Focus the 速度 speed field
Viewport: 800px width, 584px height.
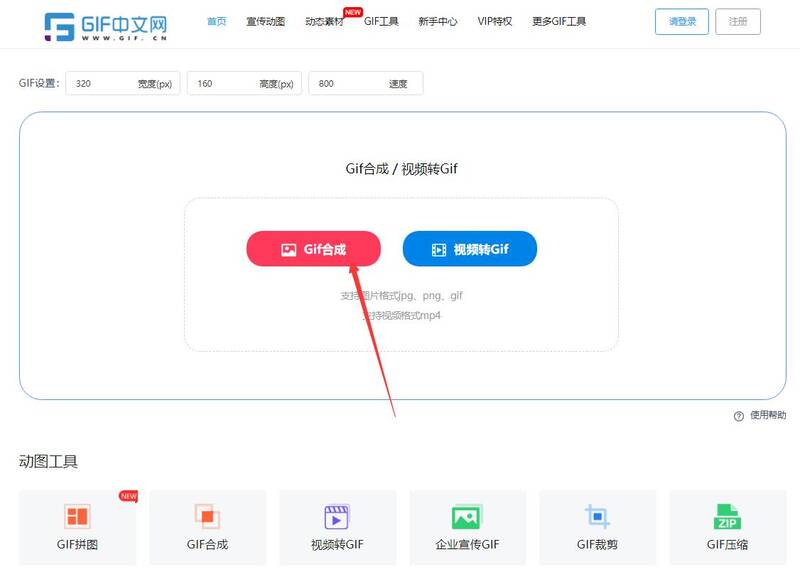[366, 83]
